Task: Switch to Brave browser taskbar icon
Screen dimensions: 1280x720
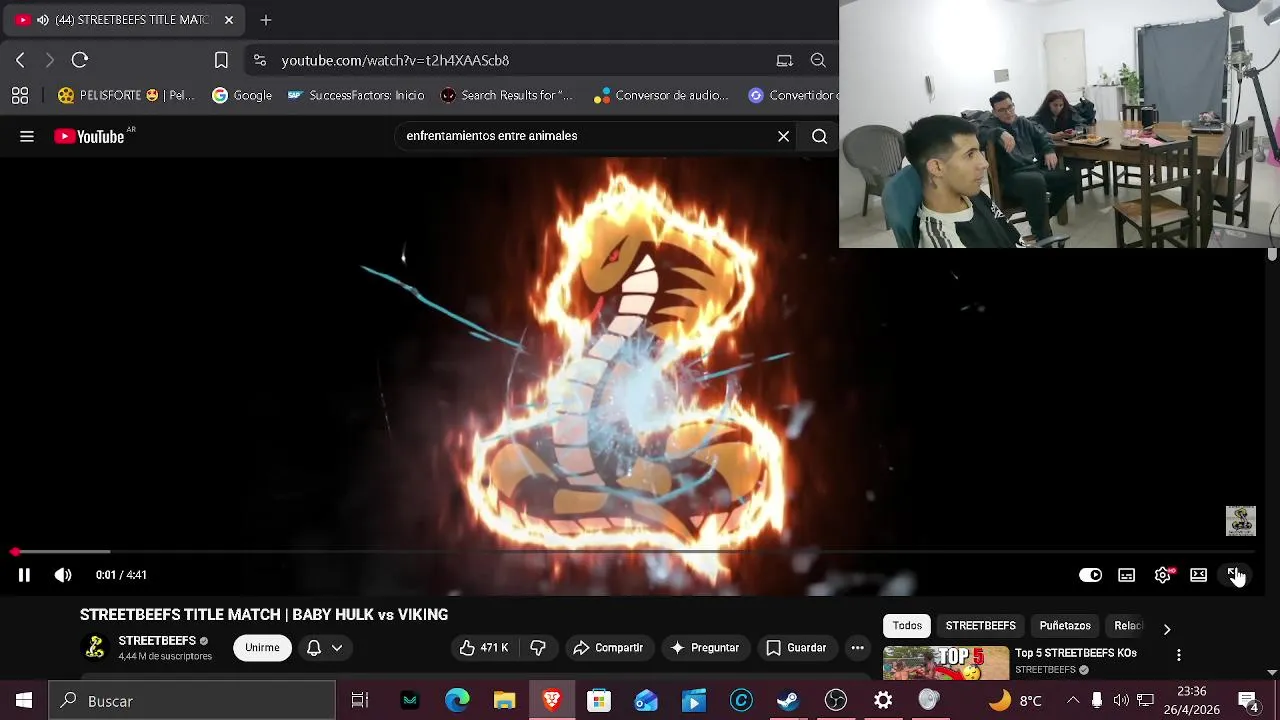Action: [551, 701]
